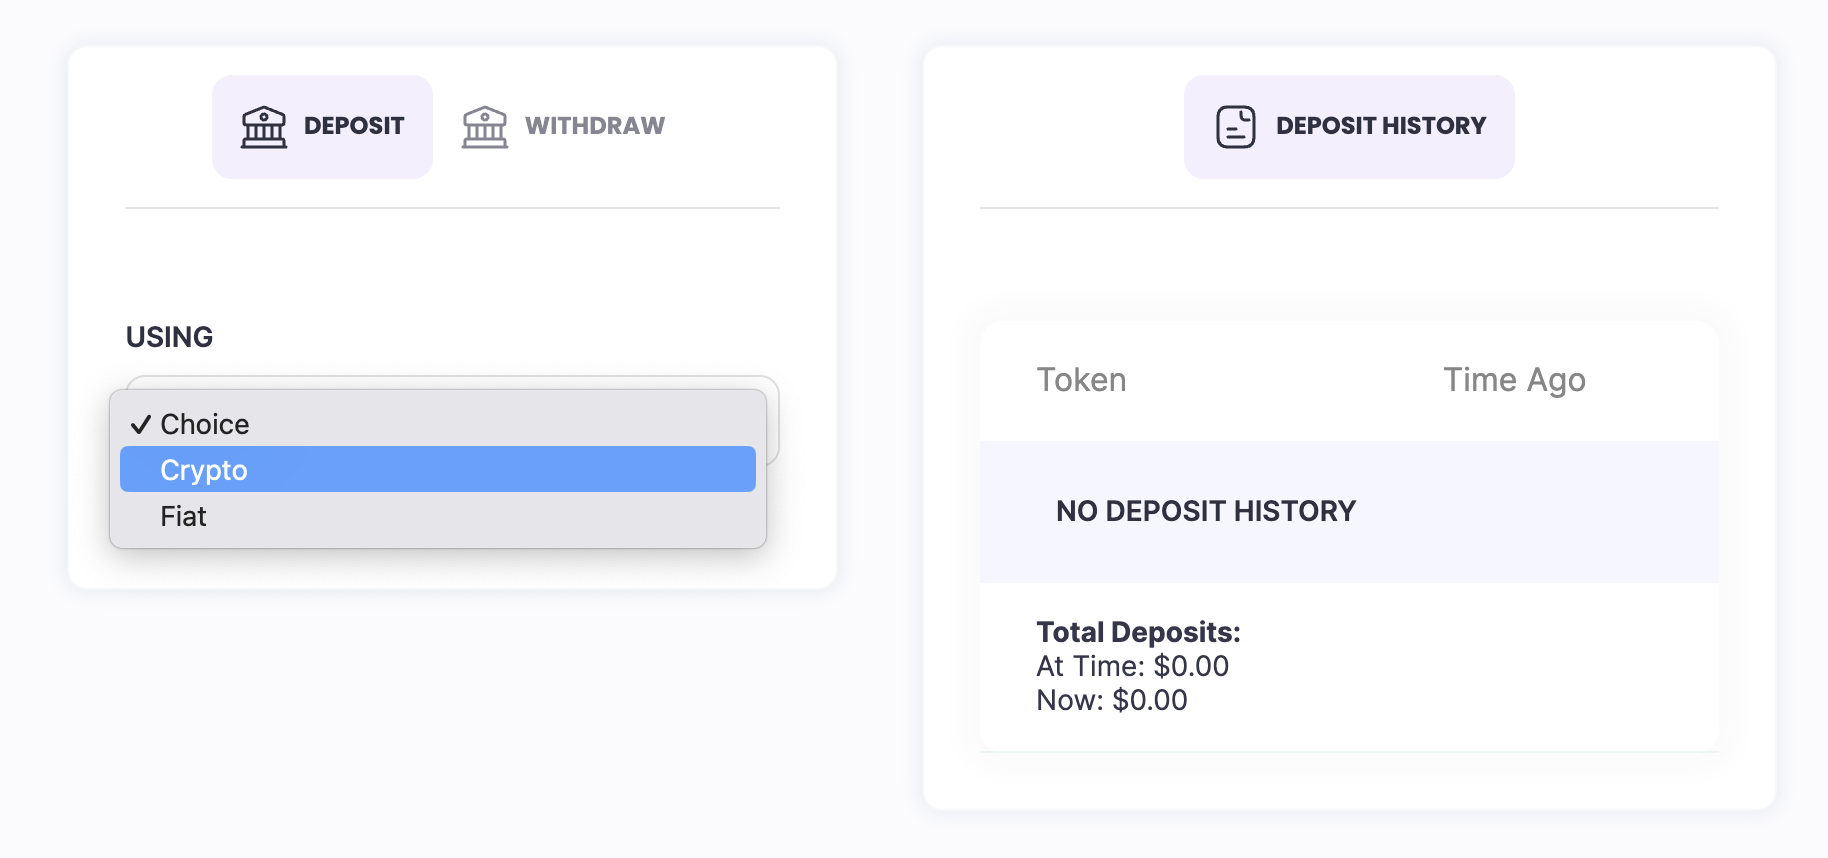Viewport: 1828px width, 858px height.
Task: Pick the Choice placeholder option
Action: pos(205,424)
